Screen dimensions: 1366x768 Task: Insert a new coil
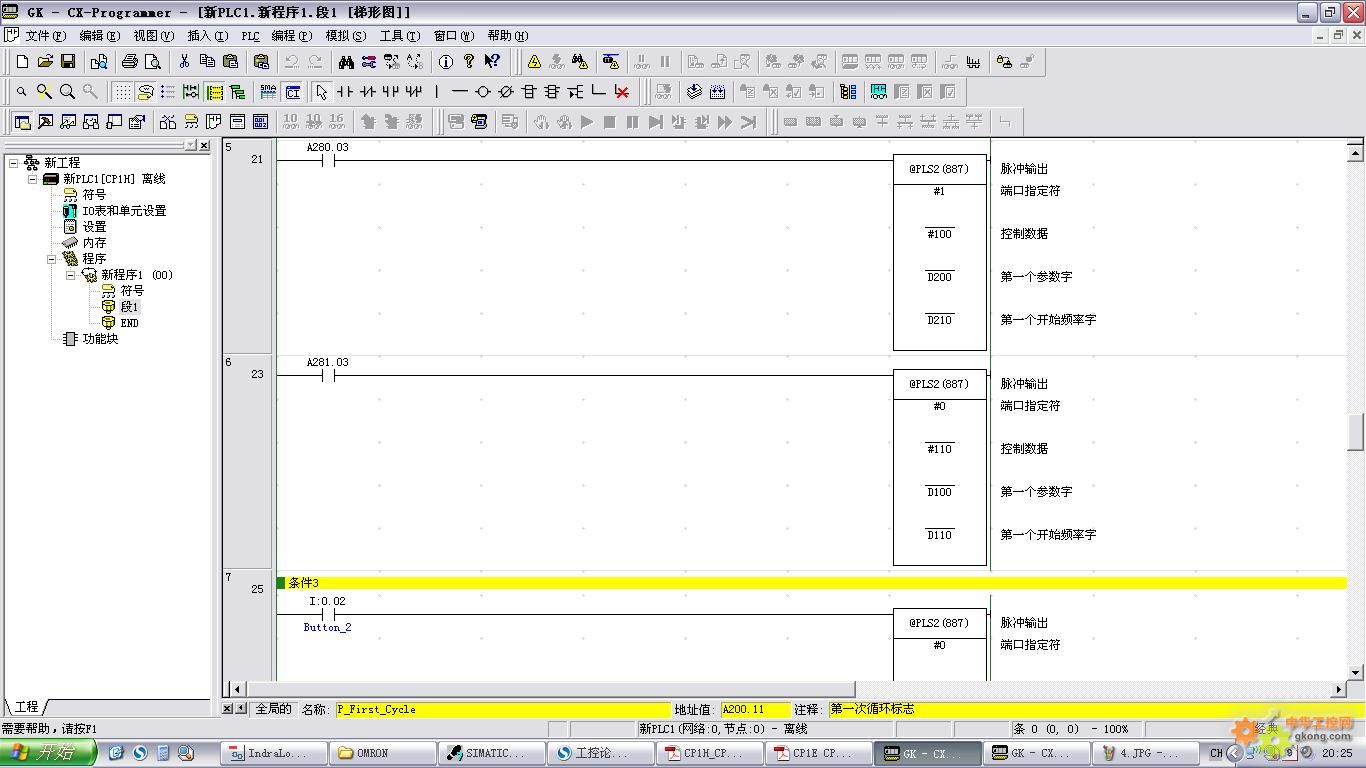point(482,92)
